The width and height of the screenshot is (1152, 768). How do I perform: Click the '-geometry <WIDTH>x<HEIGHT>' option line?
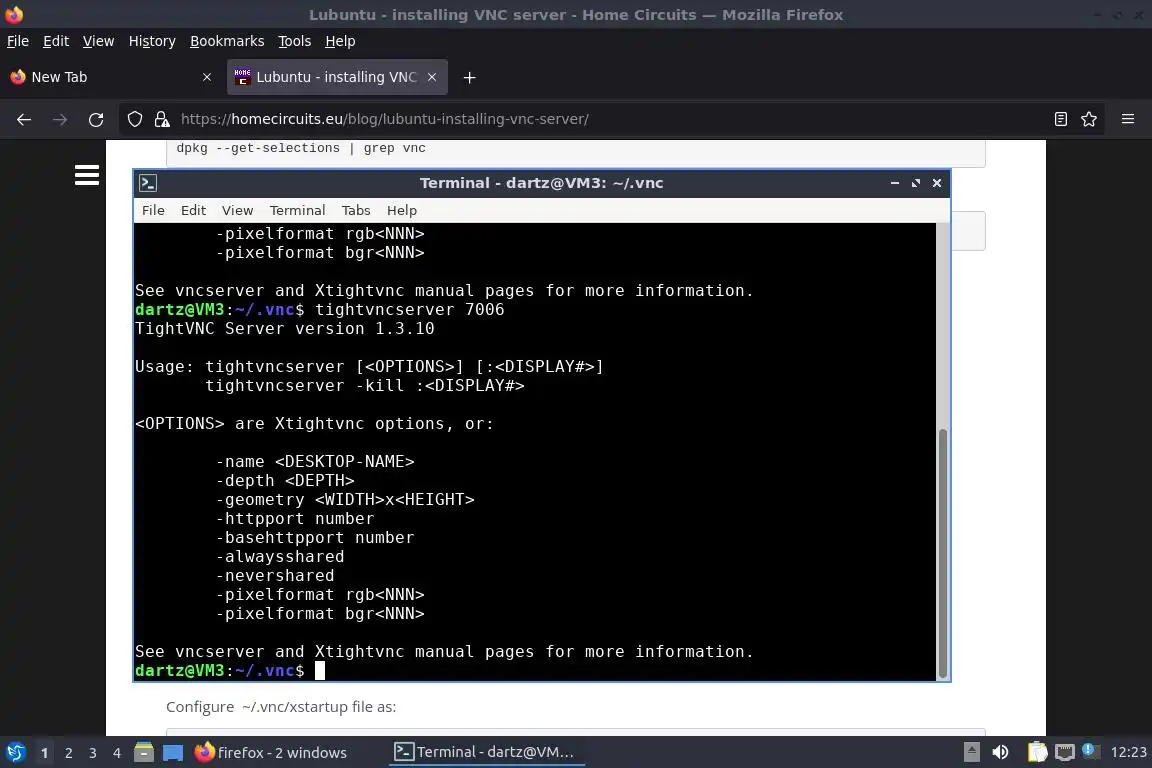(x=345, y=500)
